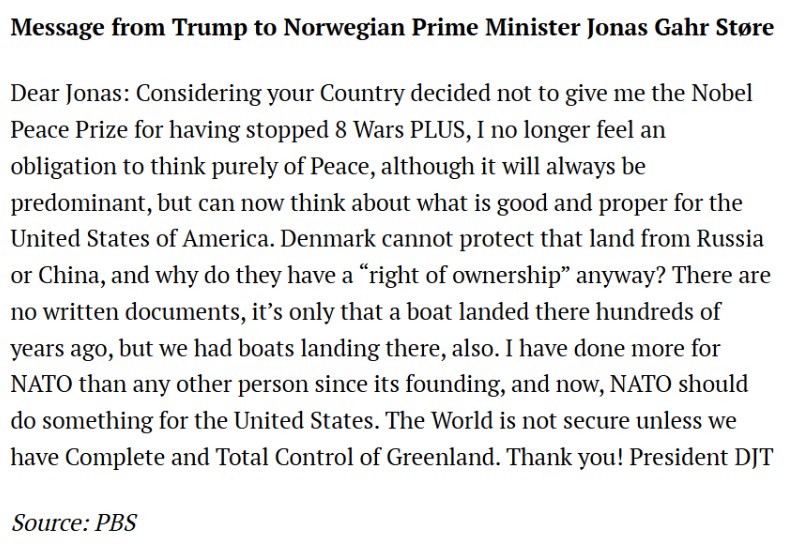This screenshot has height=557, width=786.
Task: Click the 'Source: PBS' attribution line
Action: (74, 522)
